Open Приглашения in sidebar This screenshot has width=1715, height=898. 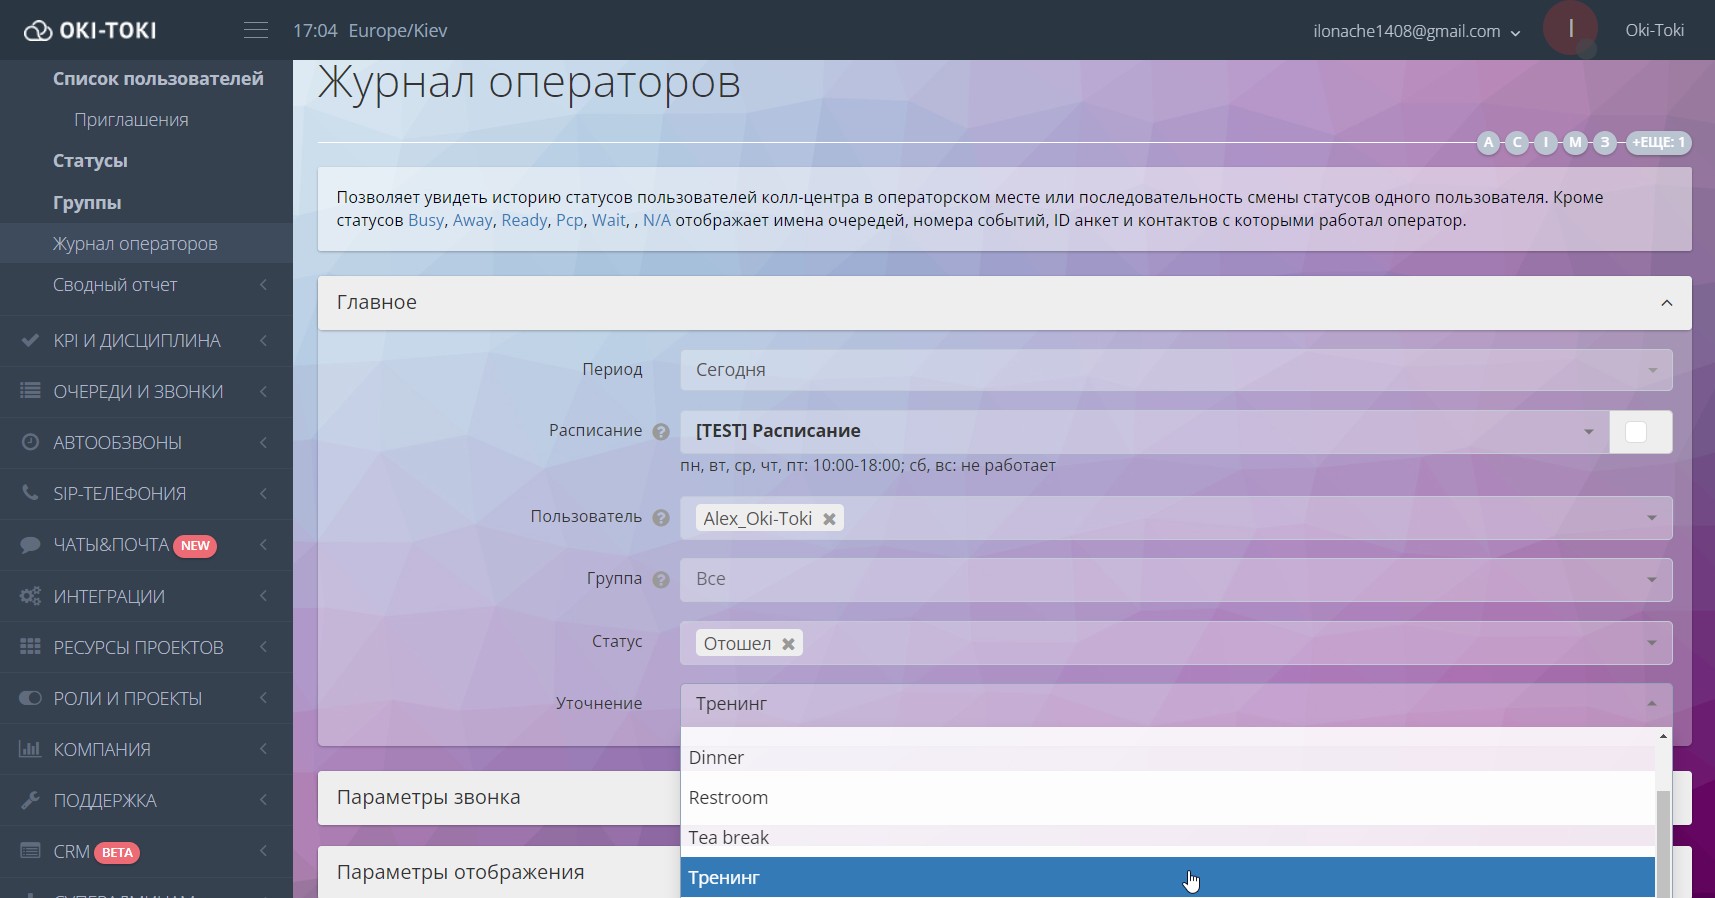pyautogui.click(x=131, y=120)
